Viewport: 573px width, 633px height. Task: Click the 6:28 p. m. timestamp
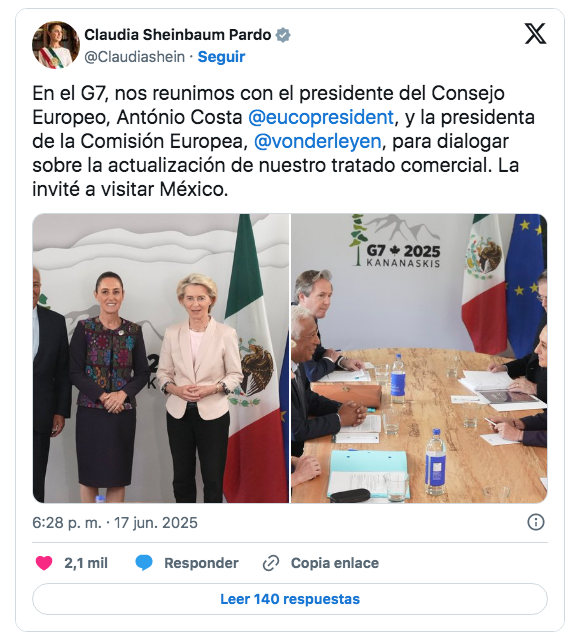point(67,523)
